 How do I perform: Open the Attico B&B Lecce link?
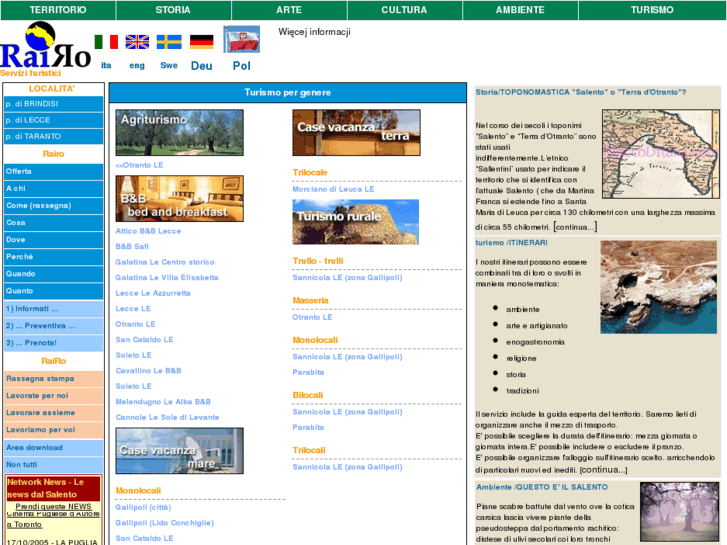[x=148, y=231]
